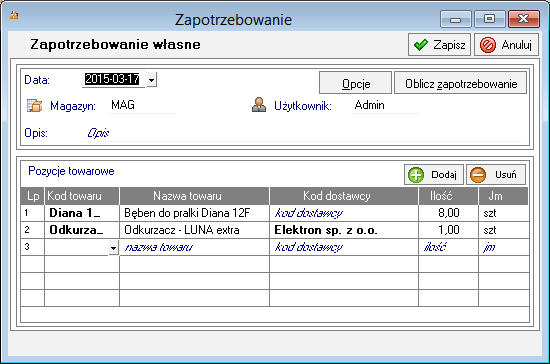550x364 pixels.
Task: Close the Zapotrzebowanie window
Action: 524,19
